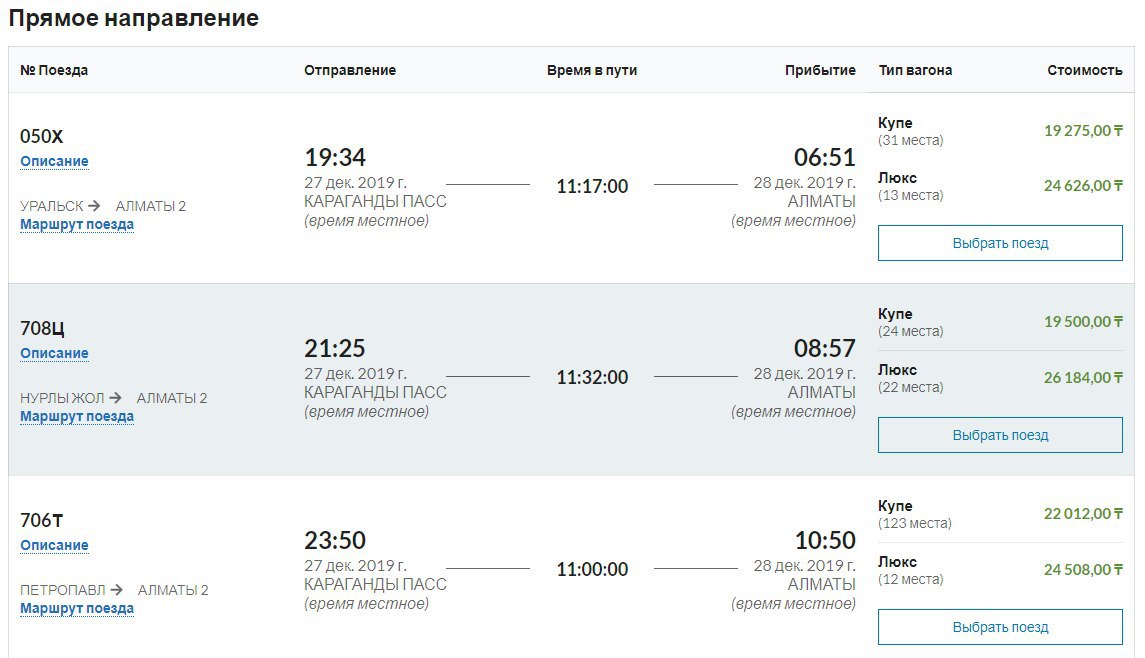Select Люкс price 24 508,00 for train 706Т
The image size is (1145, 658).
click(1083, 569)
